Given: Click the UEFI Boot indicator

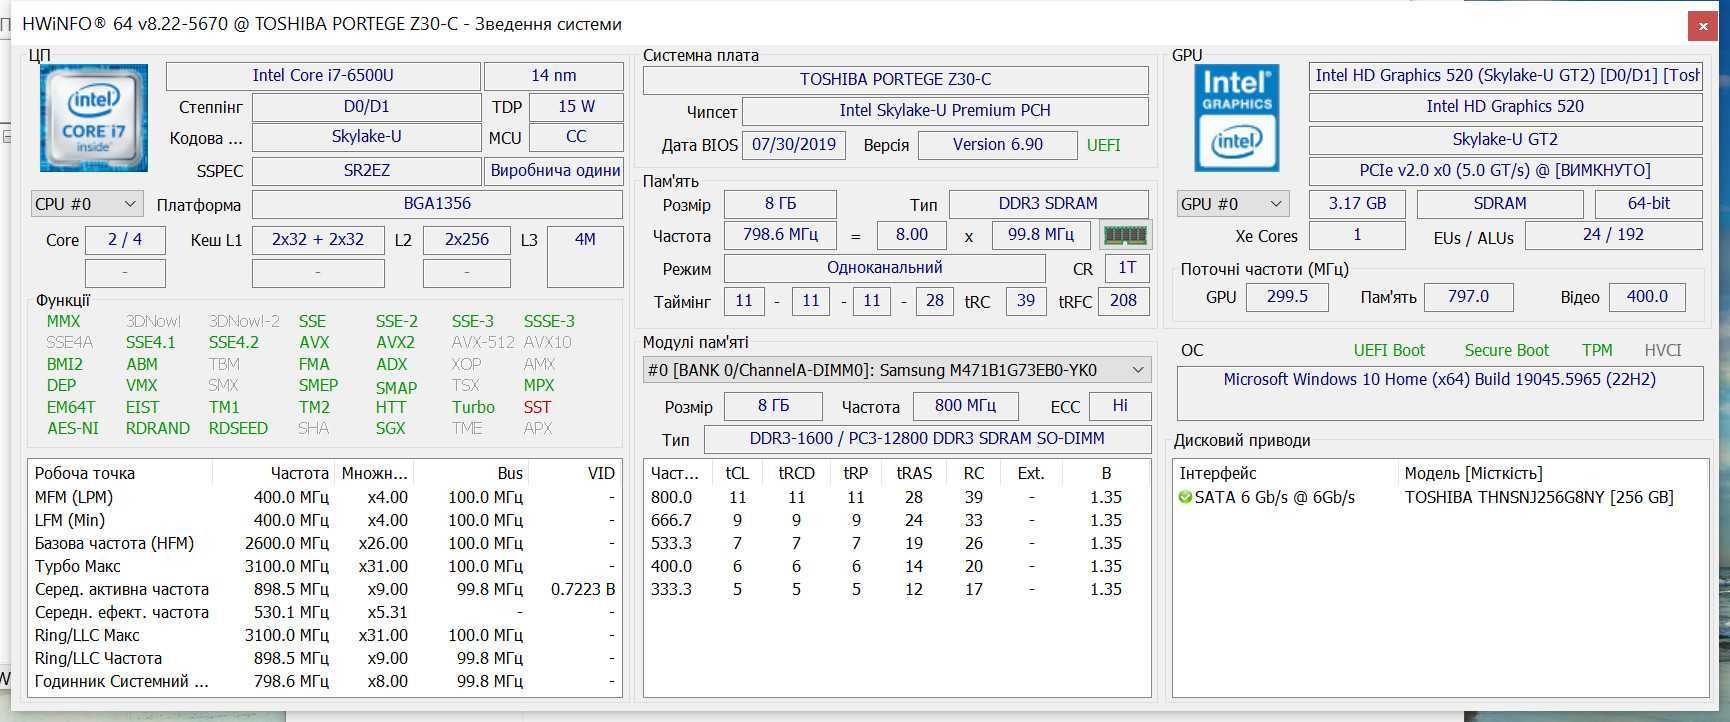Looking at the screenshot, I should click(x=1389, y=350).
